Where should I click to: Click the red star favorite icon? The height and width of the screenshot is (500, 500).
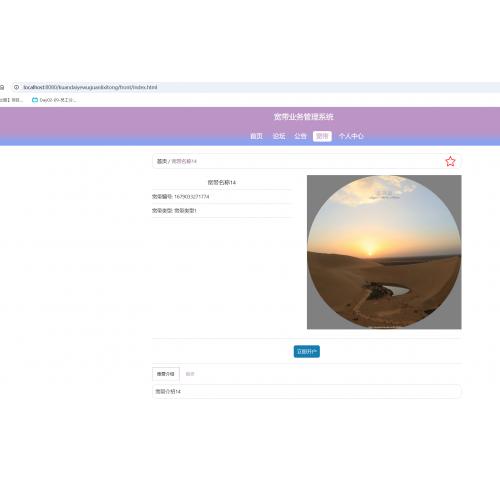[x=450, y=161]
